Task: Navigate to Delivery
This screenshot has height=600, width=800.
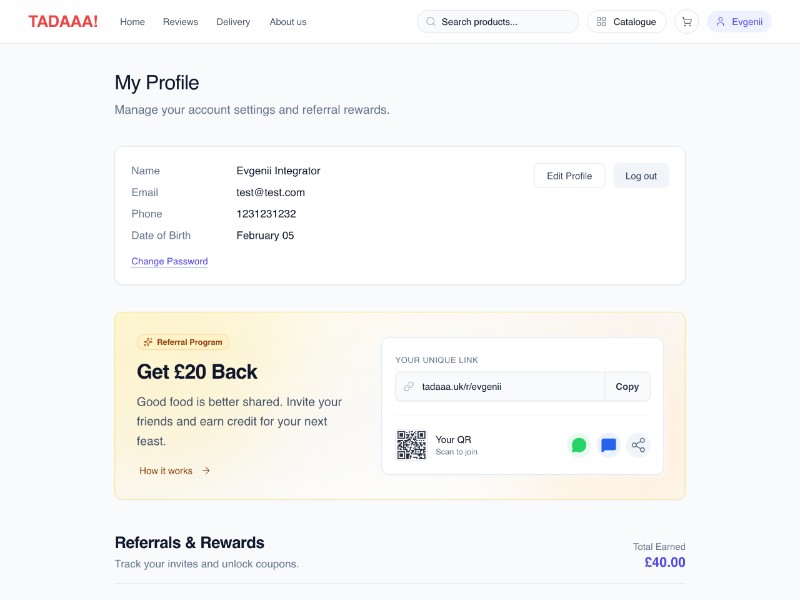Action: (x=233, y=22)
